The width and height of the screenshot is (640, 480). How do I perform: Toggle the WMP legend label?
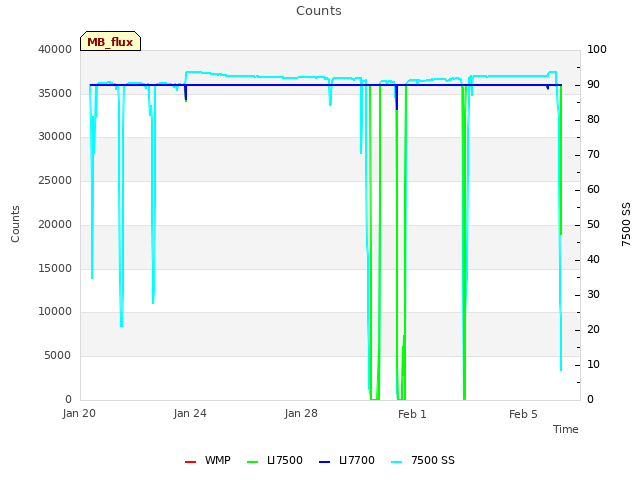pos(218,460)
